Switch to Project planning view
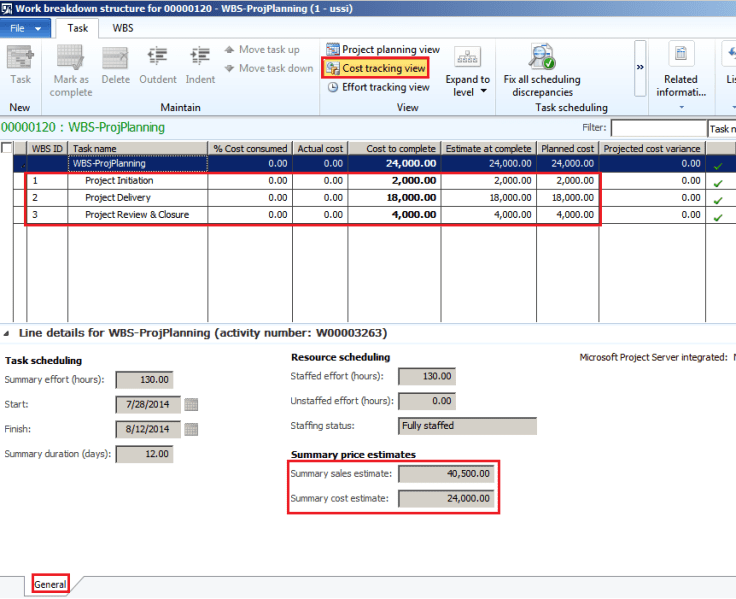This screenshot has width=736, height=599. tap(382, 49)
